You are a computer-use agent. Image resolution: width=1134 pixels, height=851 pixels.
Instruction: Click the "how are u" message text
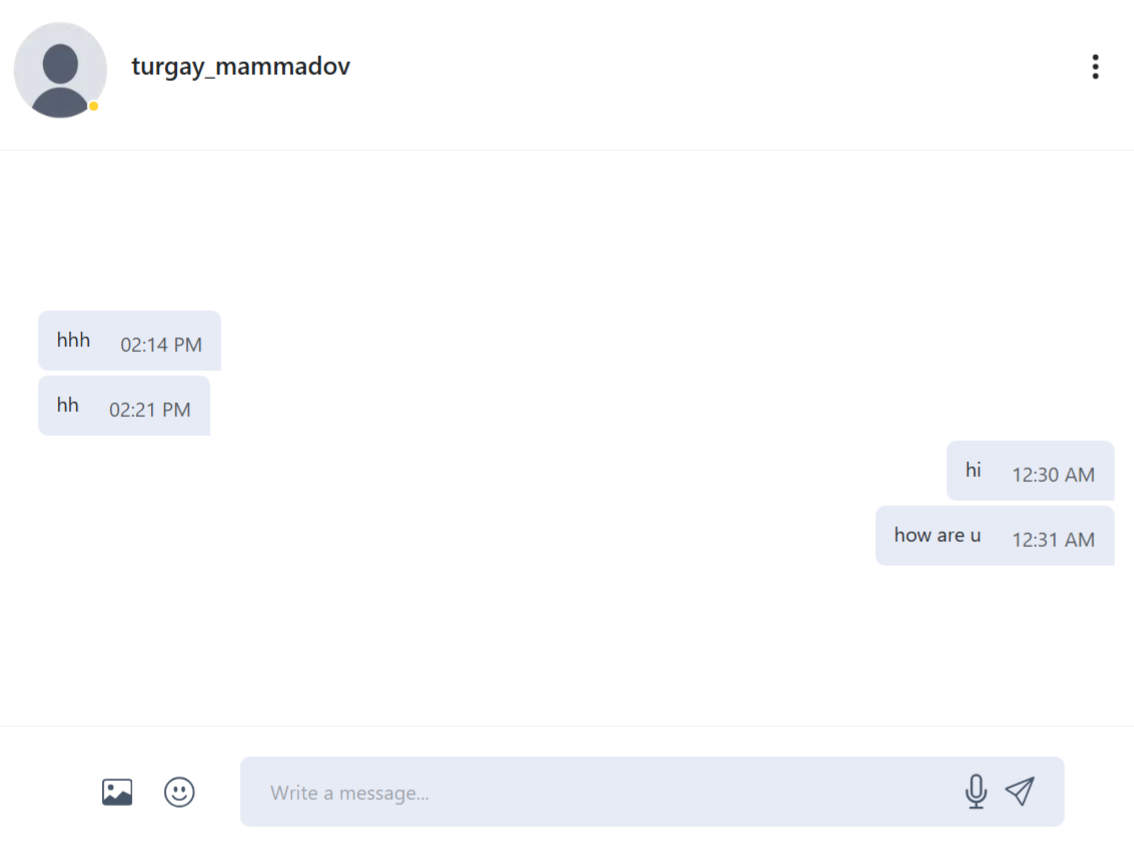click(x=937, y=535)
